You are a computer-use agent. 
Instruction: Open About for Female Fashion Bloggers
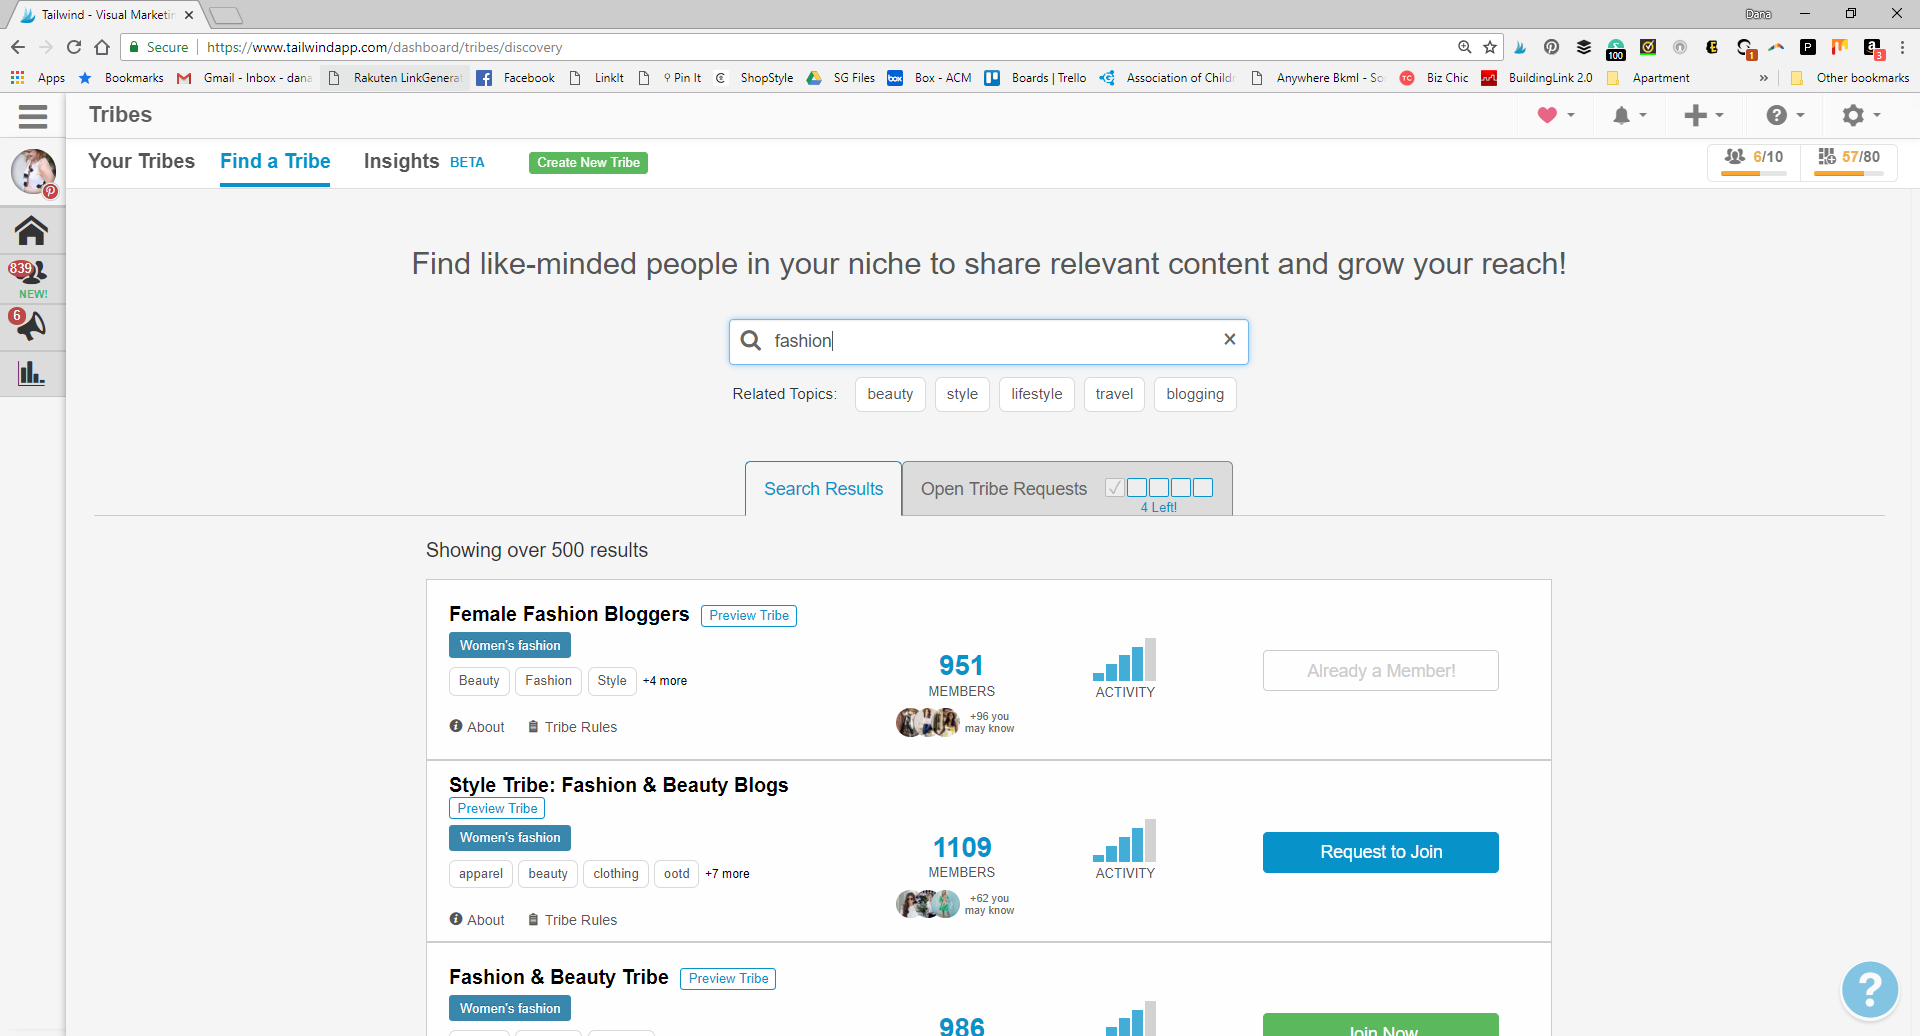click(477, 727)
